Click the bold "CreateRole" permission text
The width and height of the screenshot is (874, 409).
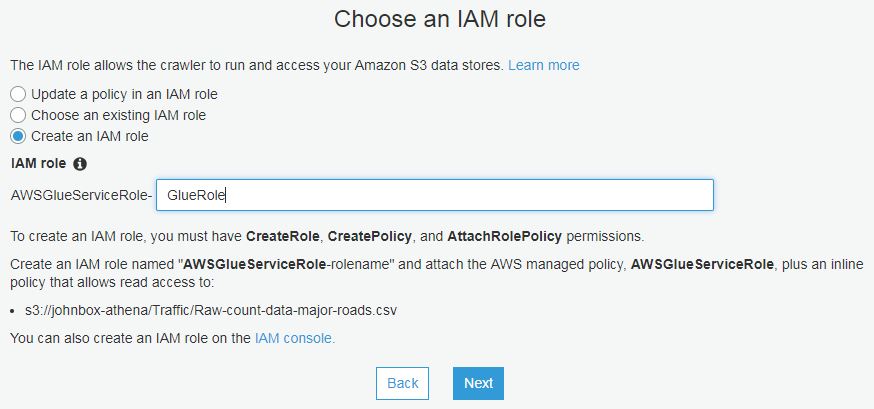coord(283,236)
